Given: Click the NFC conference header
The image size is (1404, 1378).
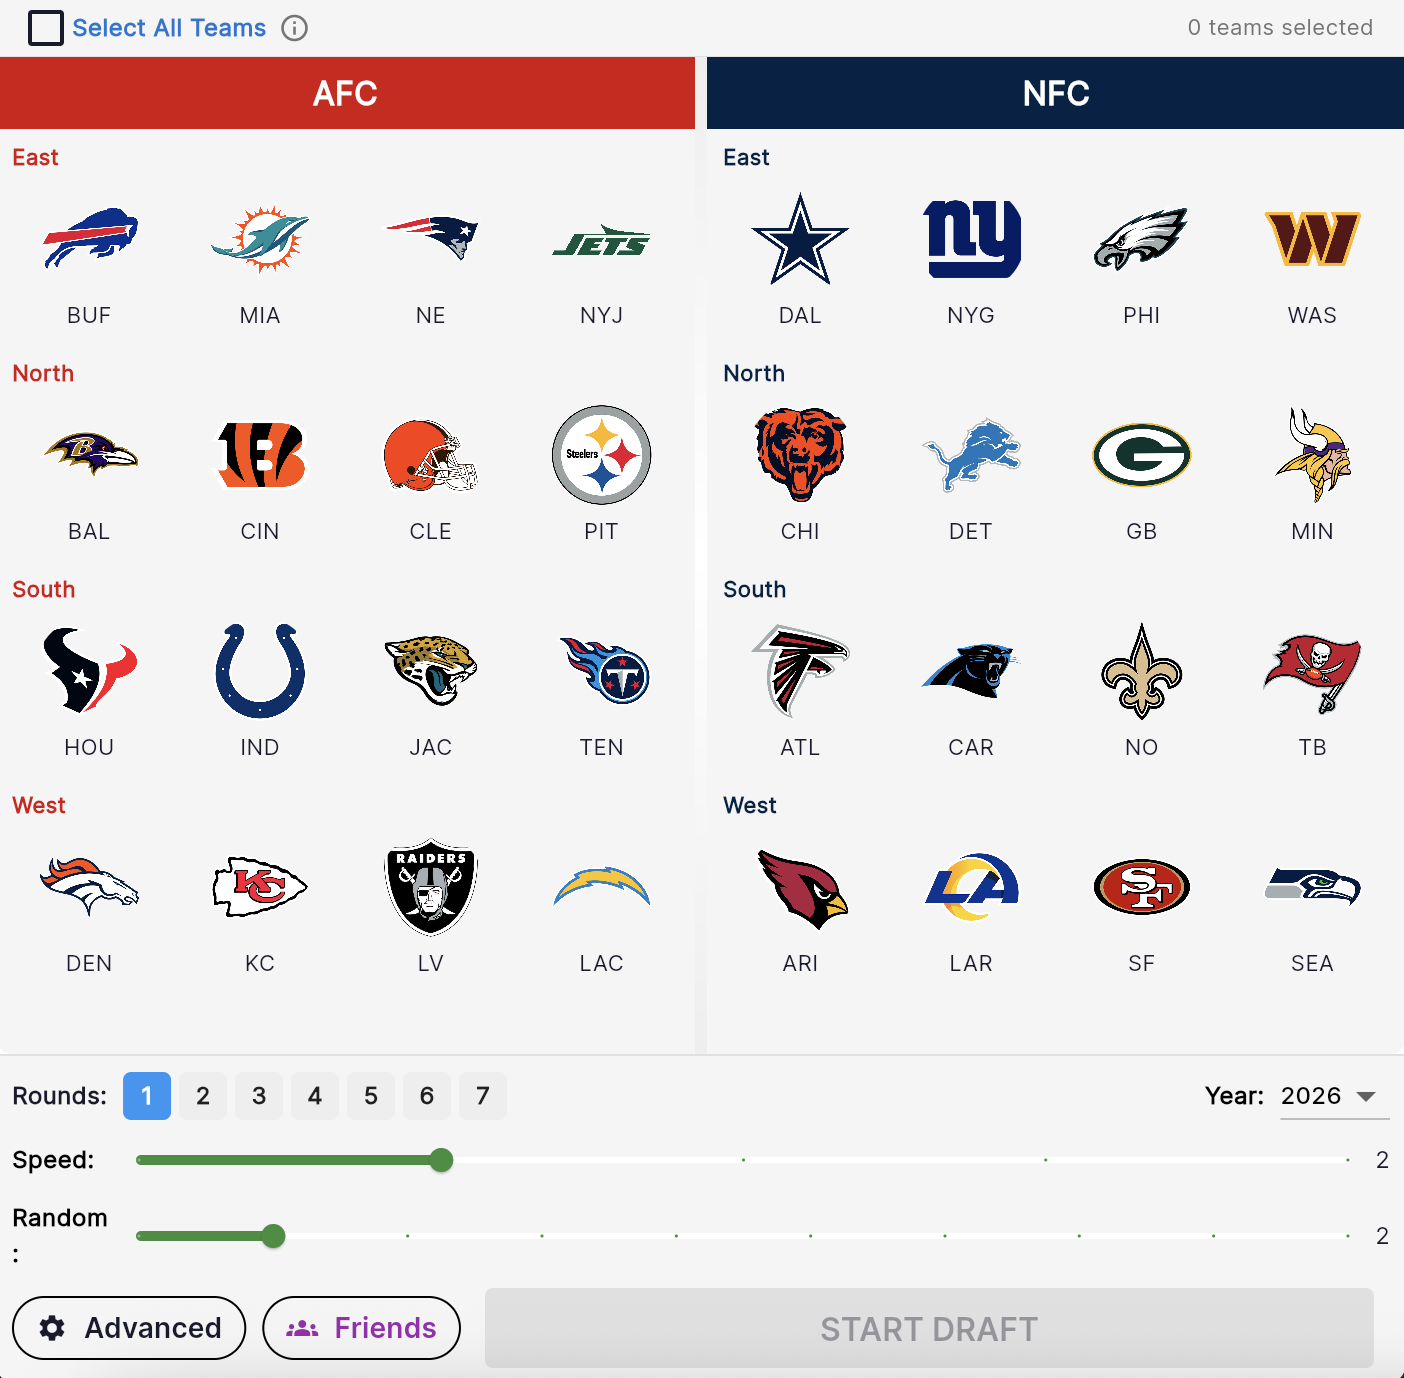Looking at the screenshot, I should pyautogui.click(x=1055, y=93).
